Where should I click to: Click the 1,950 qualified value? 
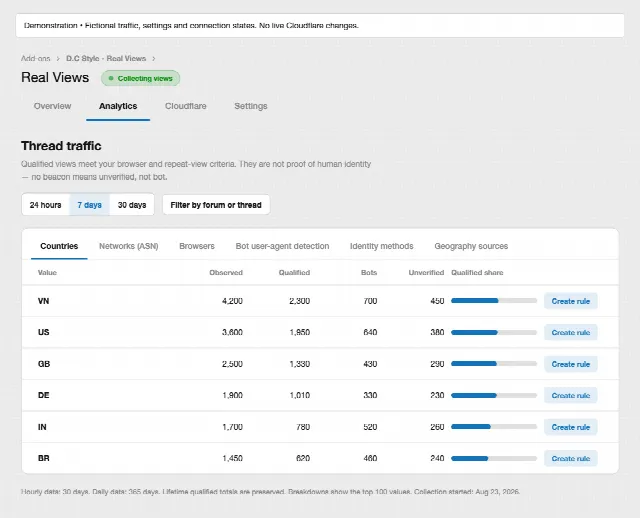tap(300, 332)
